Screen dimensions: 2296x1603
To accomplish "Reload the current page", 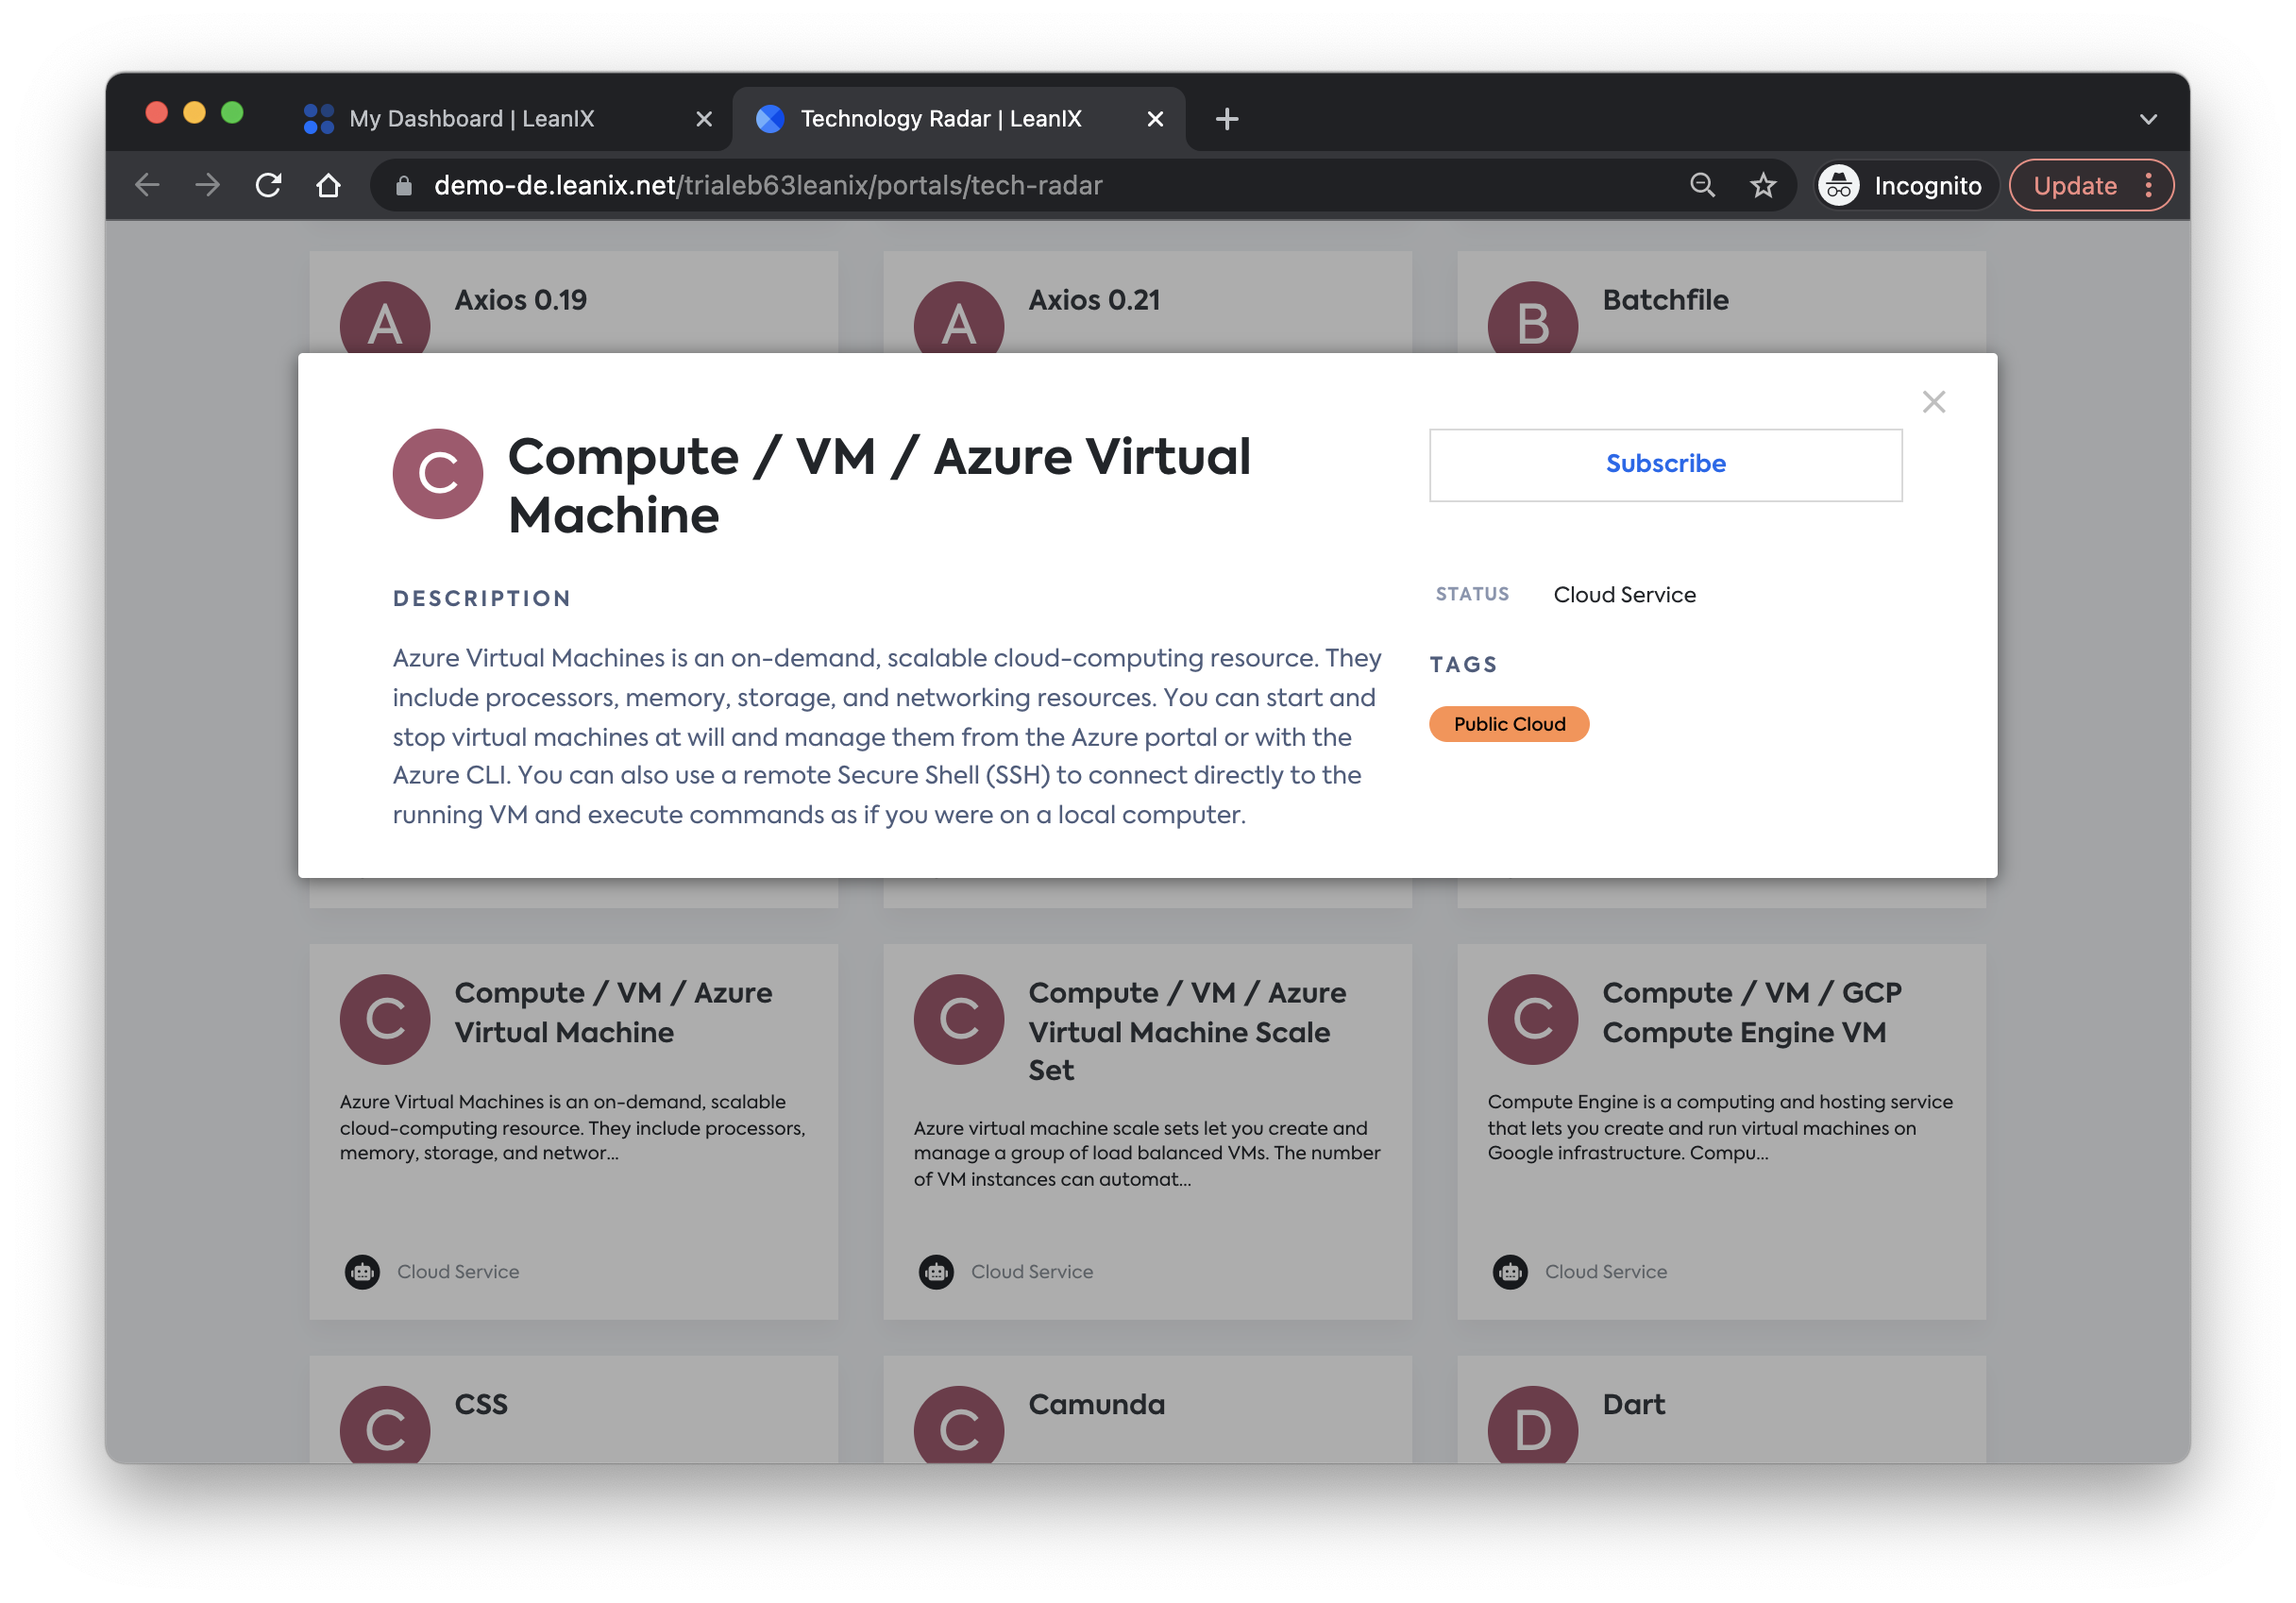I will coord(268,186).
